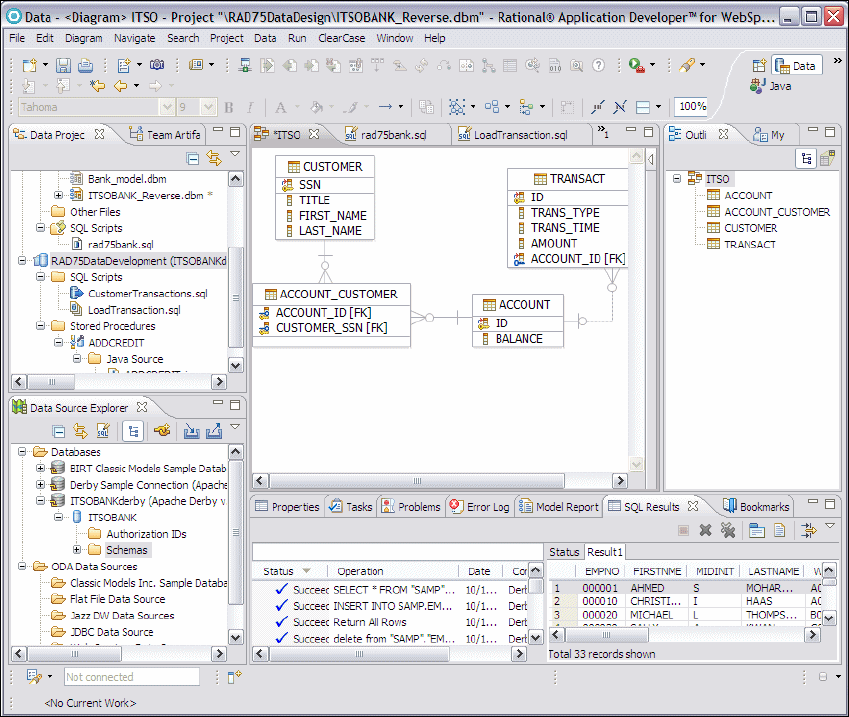The height and width of the screenshot is (717, 849).
Task: Click the Print icon in the toolbar
Action: coord(85,65)
